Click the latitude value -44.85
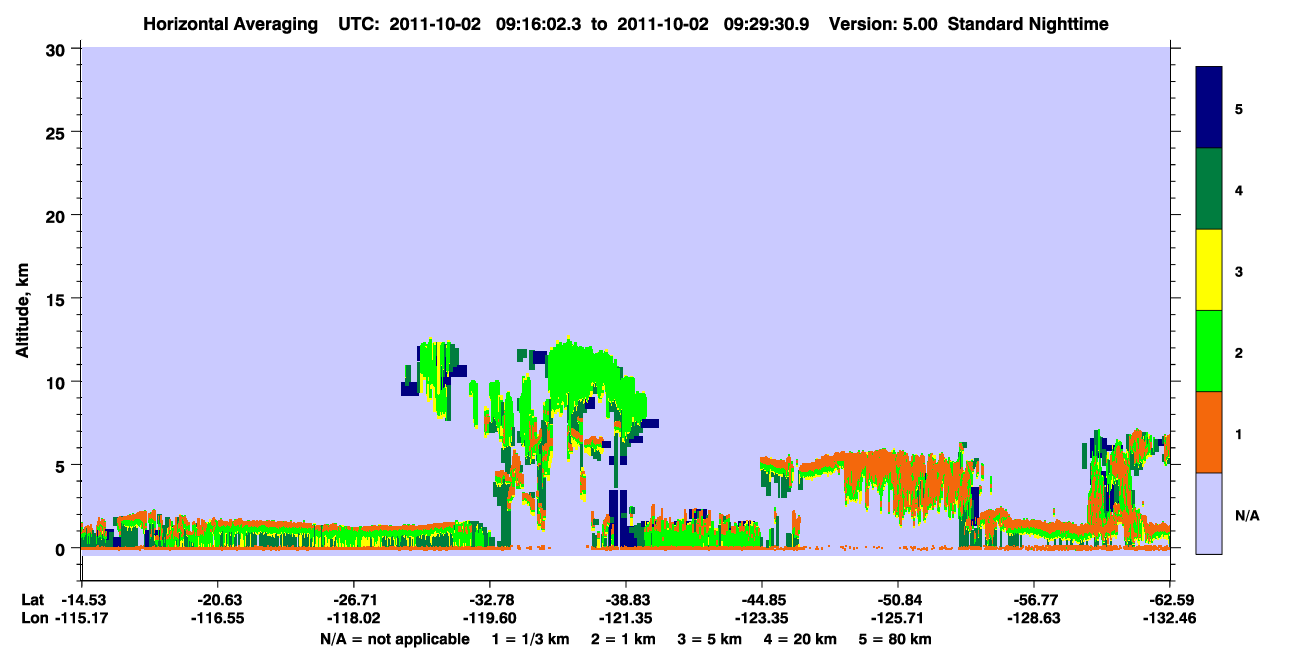1300x667 pixels. pyautogui.click(x=762, y=600)
